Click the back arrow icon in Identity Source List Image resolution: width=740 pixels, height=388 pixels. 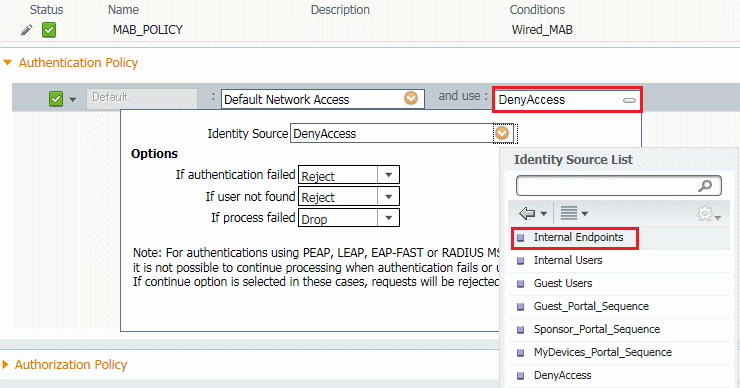point(527,213)
